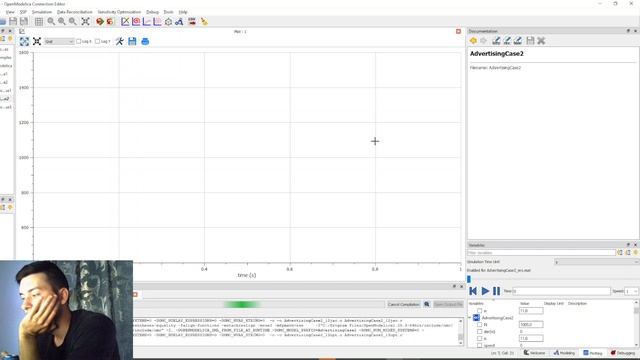
Task: Click the Save As icon in main toolbar
Action: [24, 22]
